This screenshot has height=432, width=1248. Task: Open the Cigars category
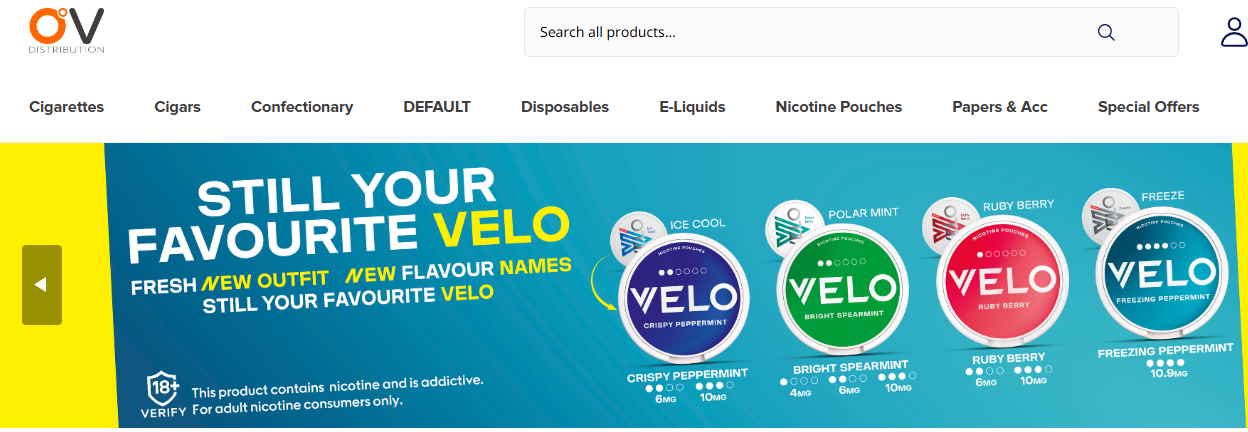tap(178, 107)
